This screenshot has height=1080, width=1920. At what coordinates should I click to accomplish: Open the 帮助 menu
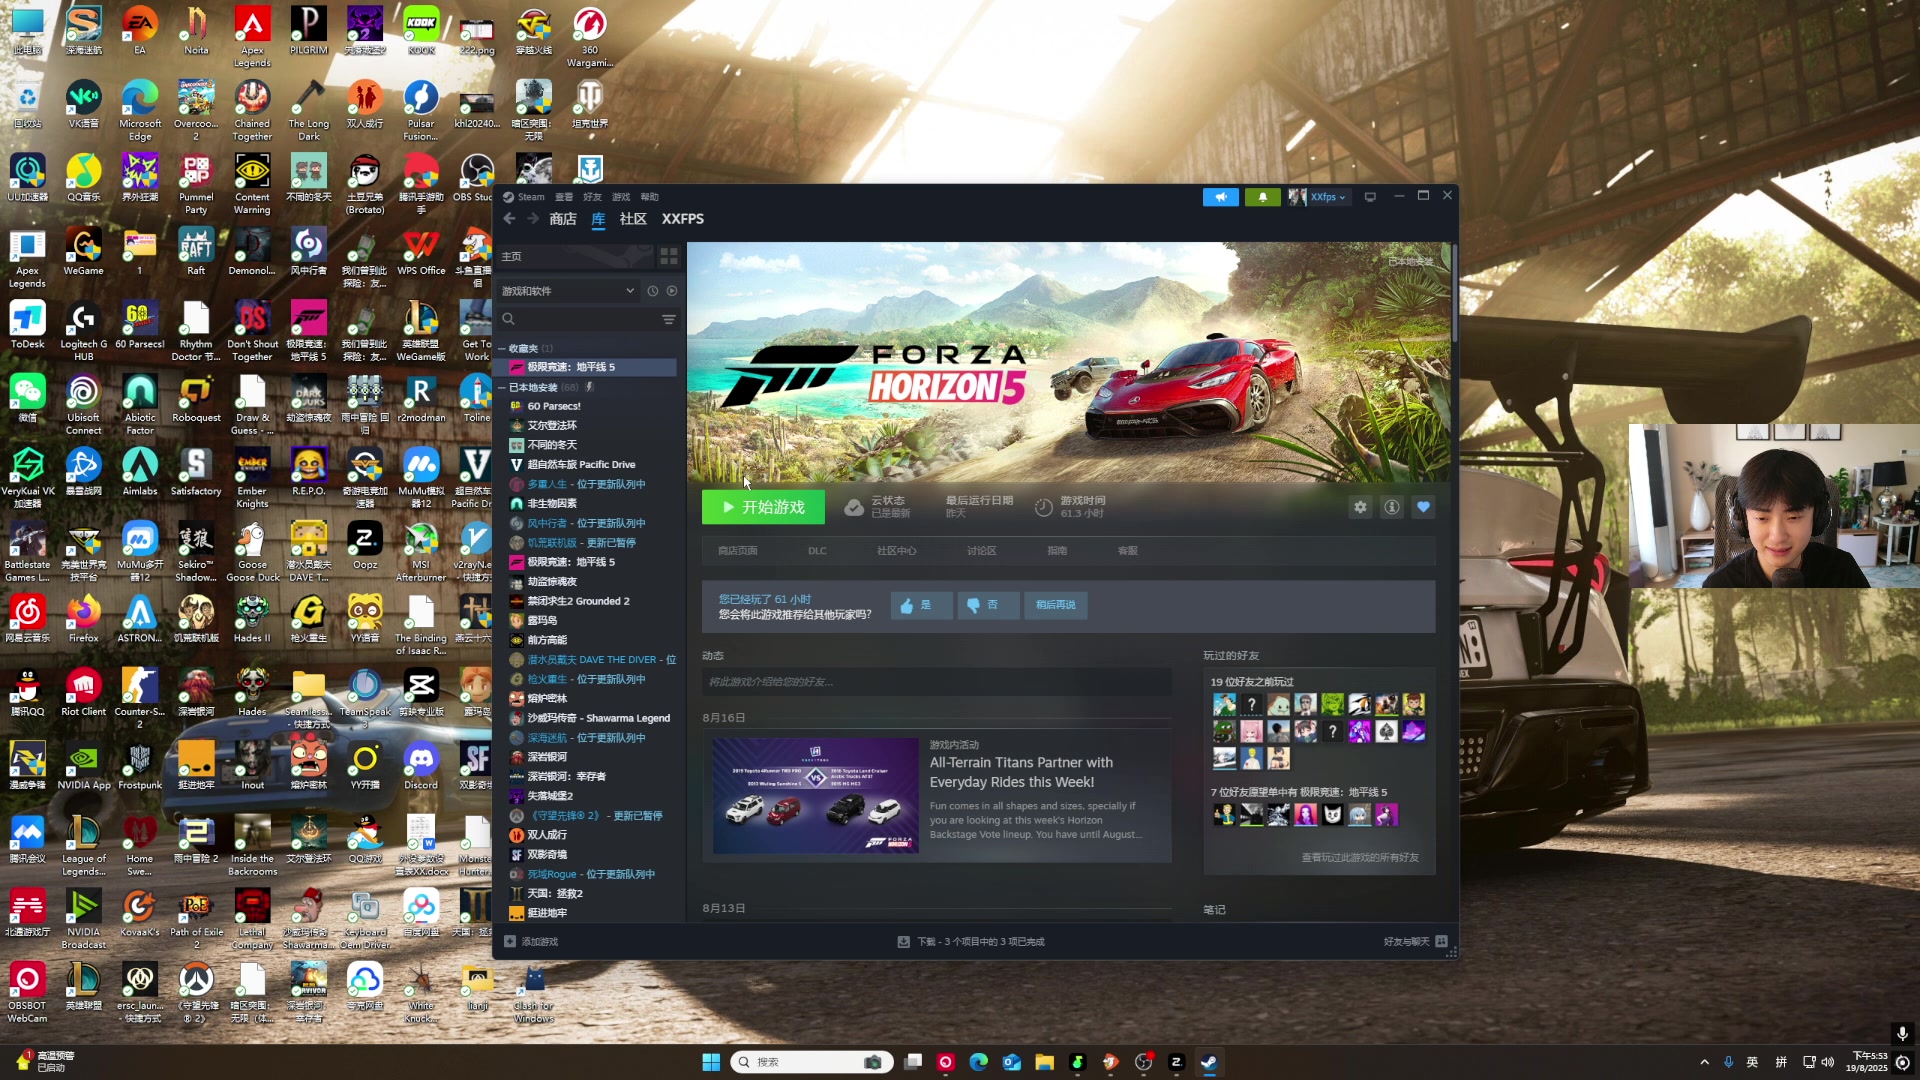(x=649, y=197)
